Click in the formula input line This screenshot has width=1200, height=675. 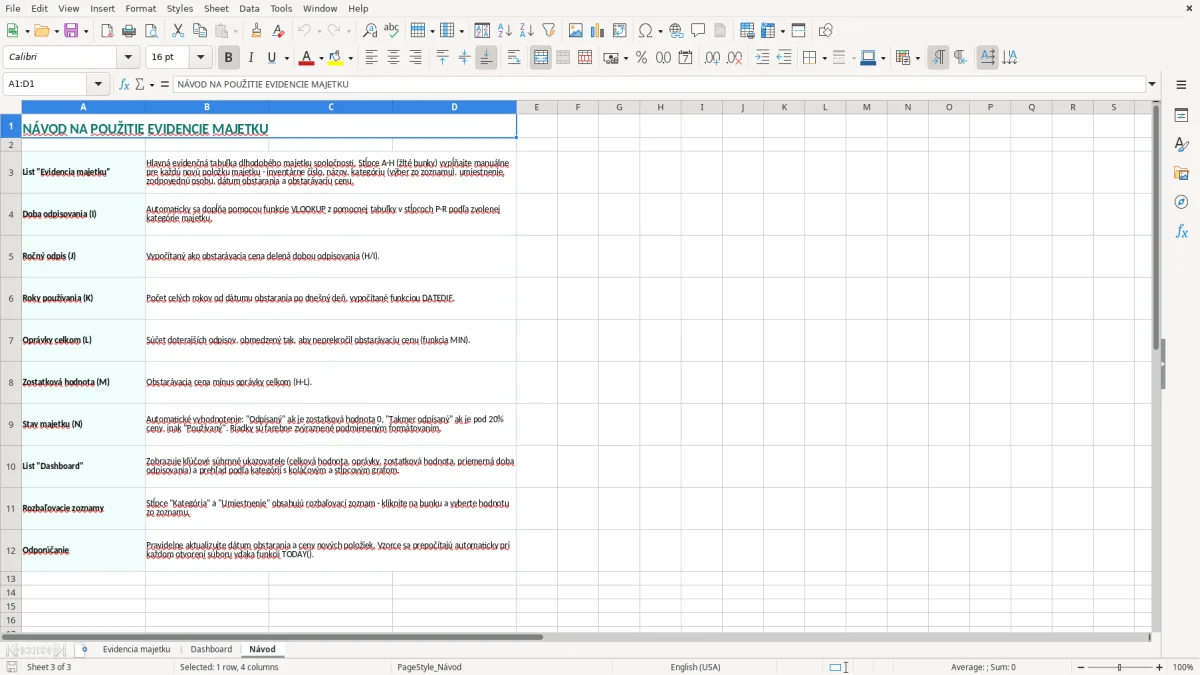point(660,85)
